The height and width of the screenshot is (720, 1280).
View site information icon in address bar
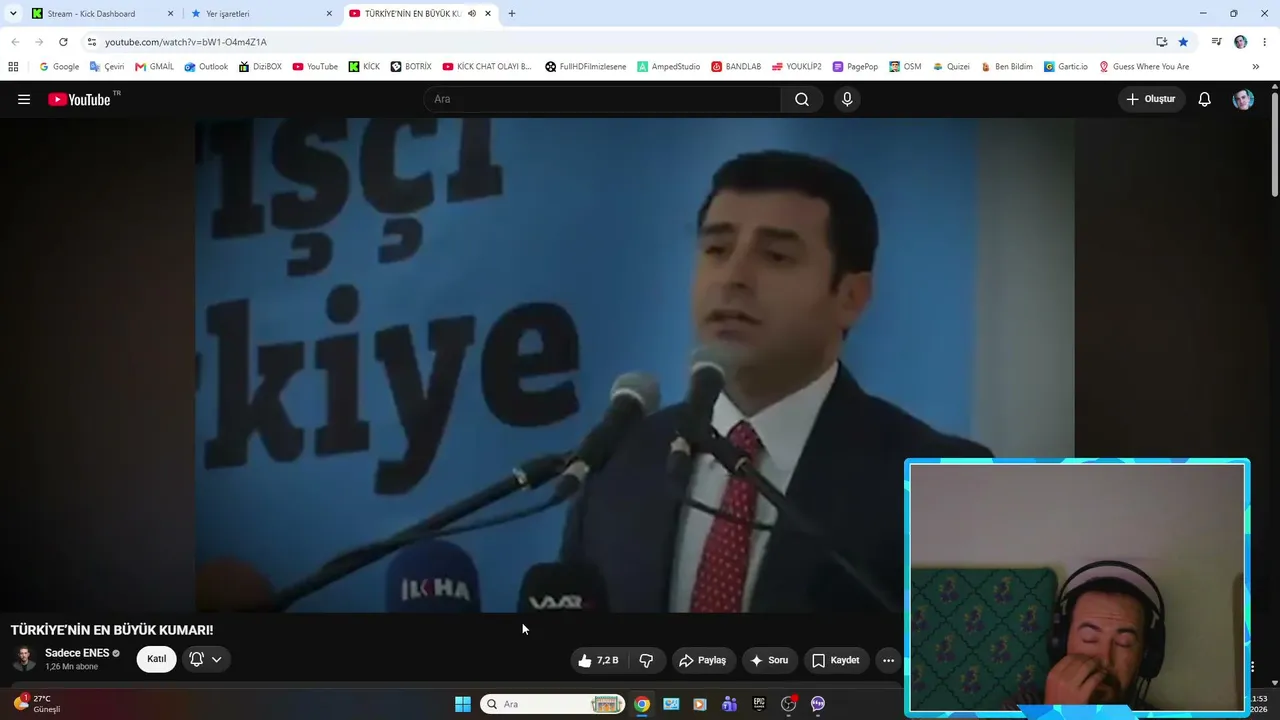(x=91, y=42)
